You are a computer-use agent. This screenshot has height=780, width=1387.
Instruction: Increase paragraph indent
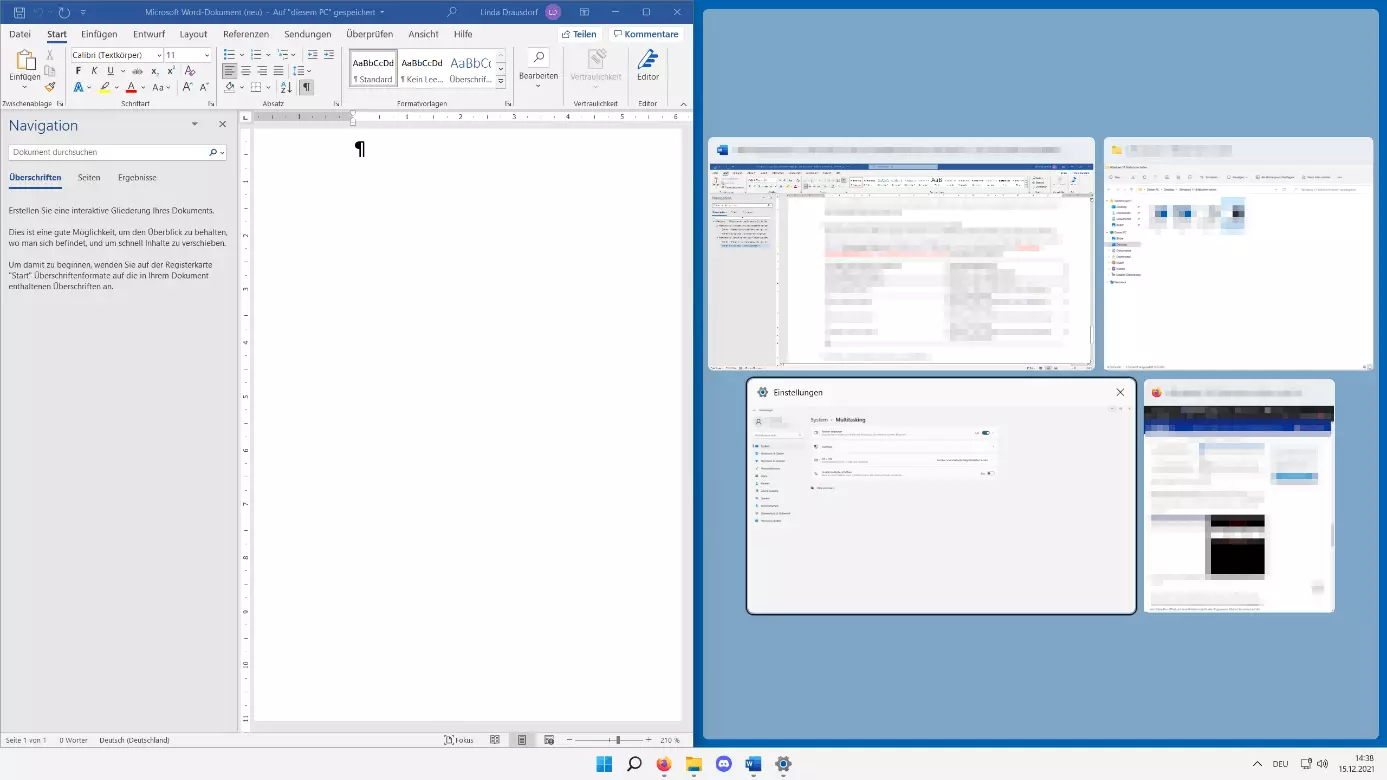pyautogui.click(x=328, y=55)
